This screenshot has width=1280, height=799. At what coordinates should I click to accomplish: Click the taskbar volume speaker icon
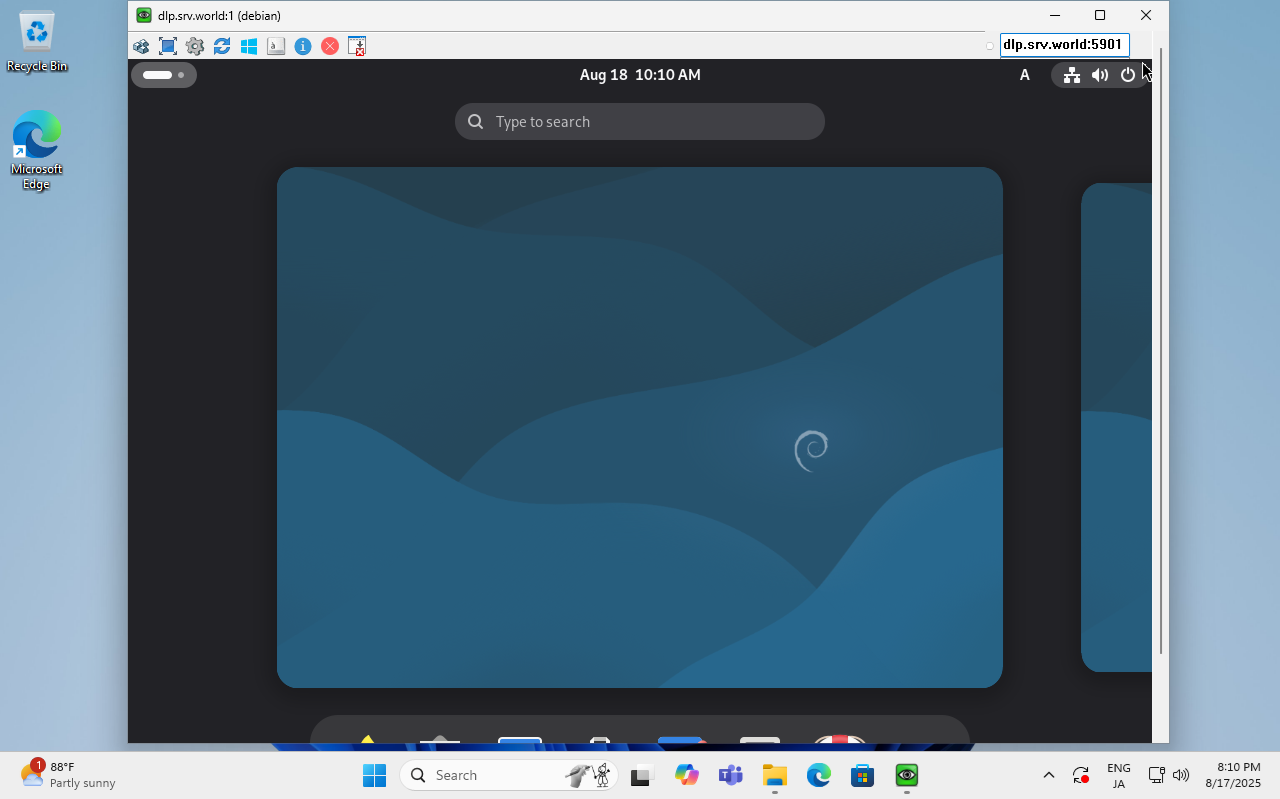point(1181,775)
